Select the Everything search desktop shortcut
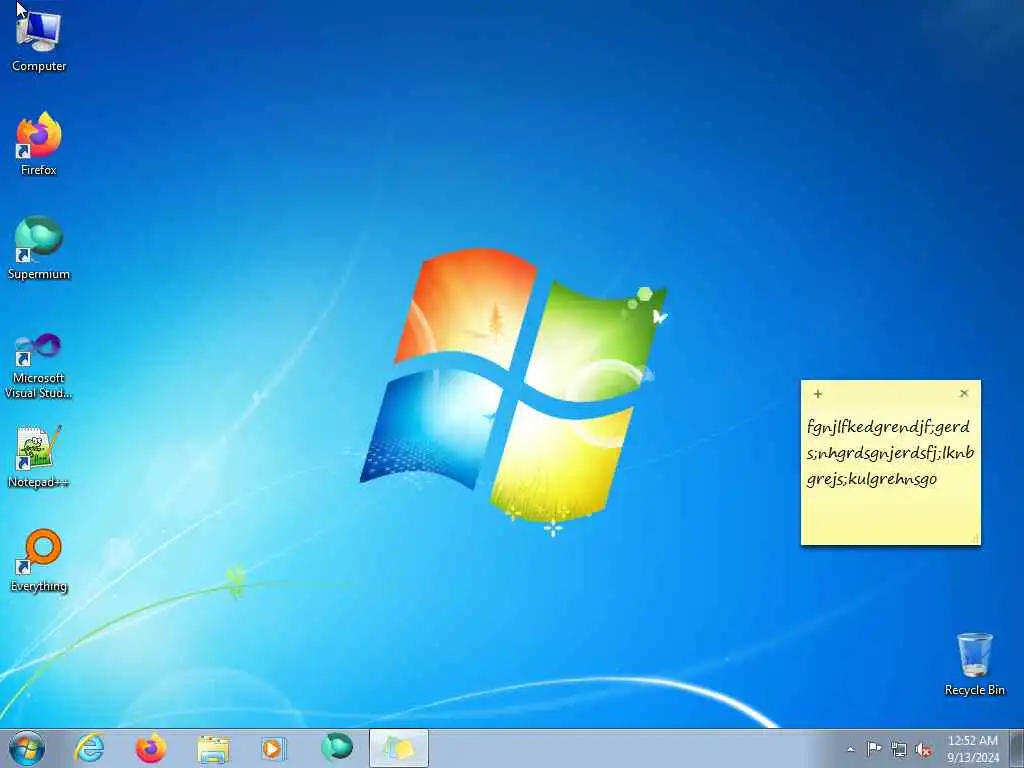Viewport: 1024px width, 768px height. 39,560
